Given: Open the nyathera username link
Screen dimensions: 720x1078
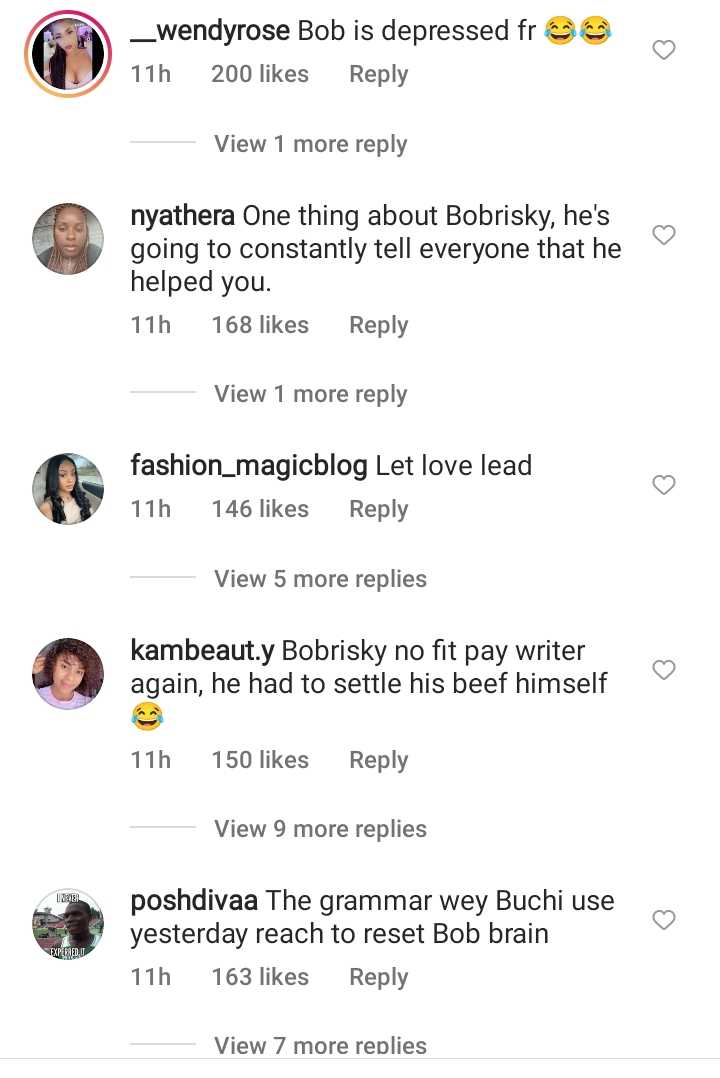Looking at the screenshot, I should click(x=183, y=215).
